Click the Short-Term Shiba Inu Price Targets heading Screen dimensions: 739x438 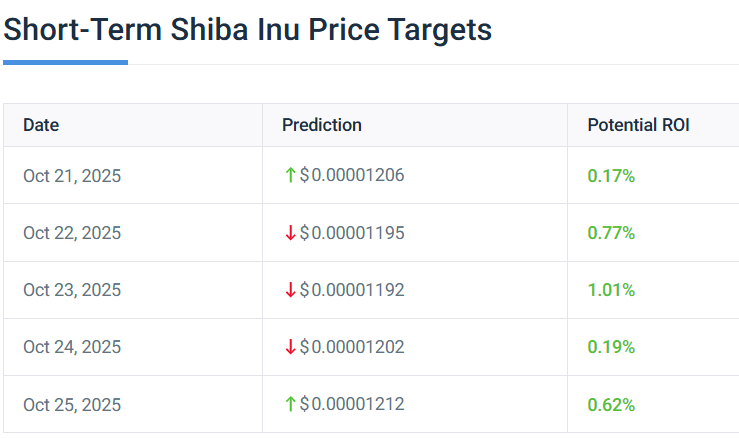pyautogui.click(x=247, y=30)
